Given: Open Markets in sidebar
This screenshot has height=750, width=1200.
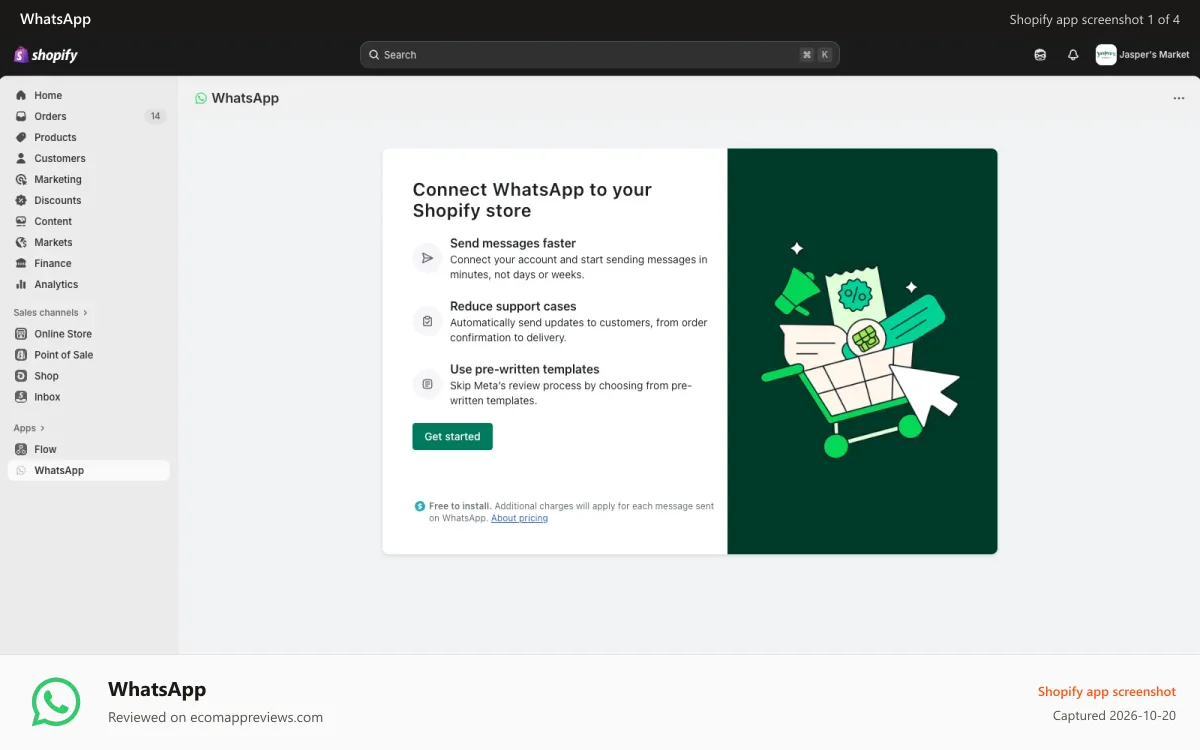Looking at the screenshot, I should [53, 242].
